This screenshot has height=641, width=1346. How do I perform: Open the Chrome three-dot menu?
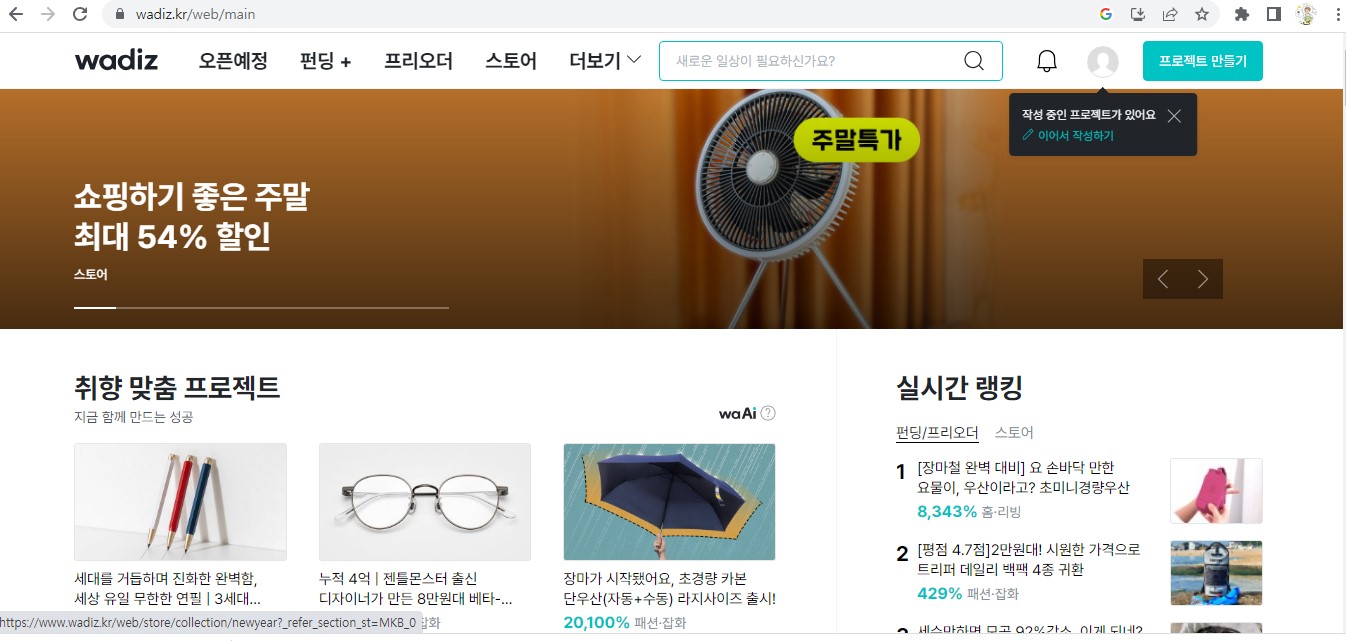tap(1338, 14)
